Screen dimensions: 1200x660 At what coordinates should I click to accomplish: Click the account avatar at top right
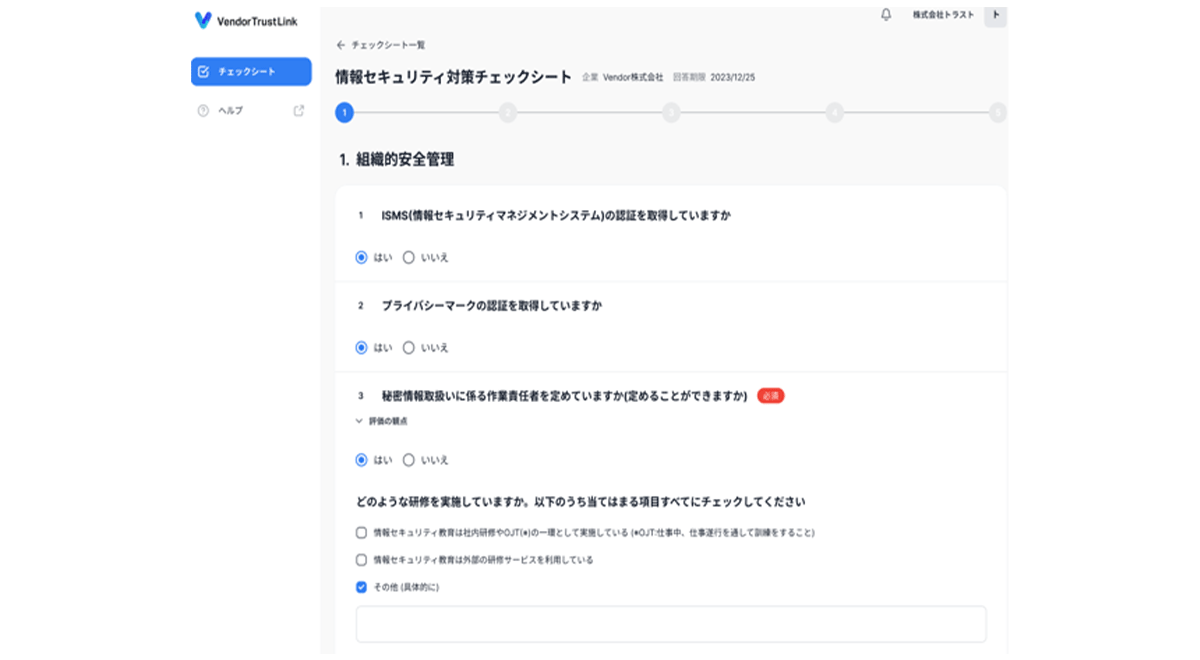coord(994,16)
